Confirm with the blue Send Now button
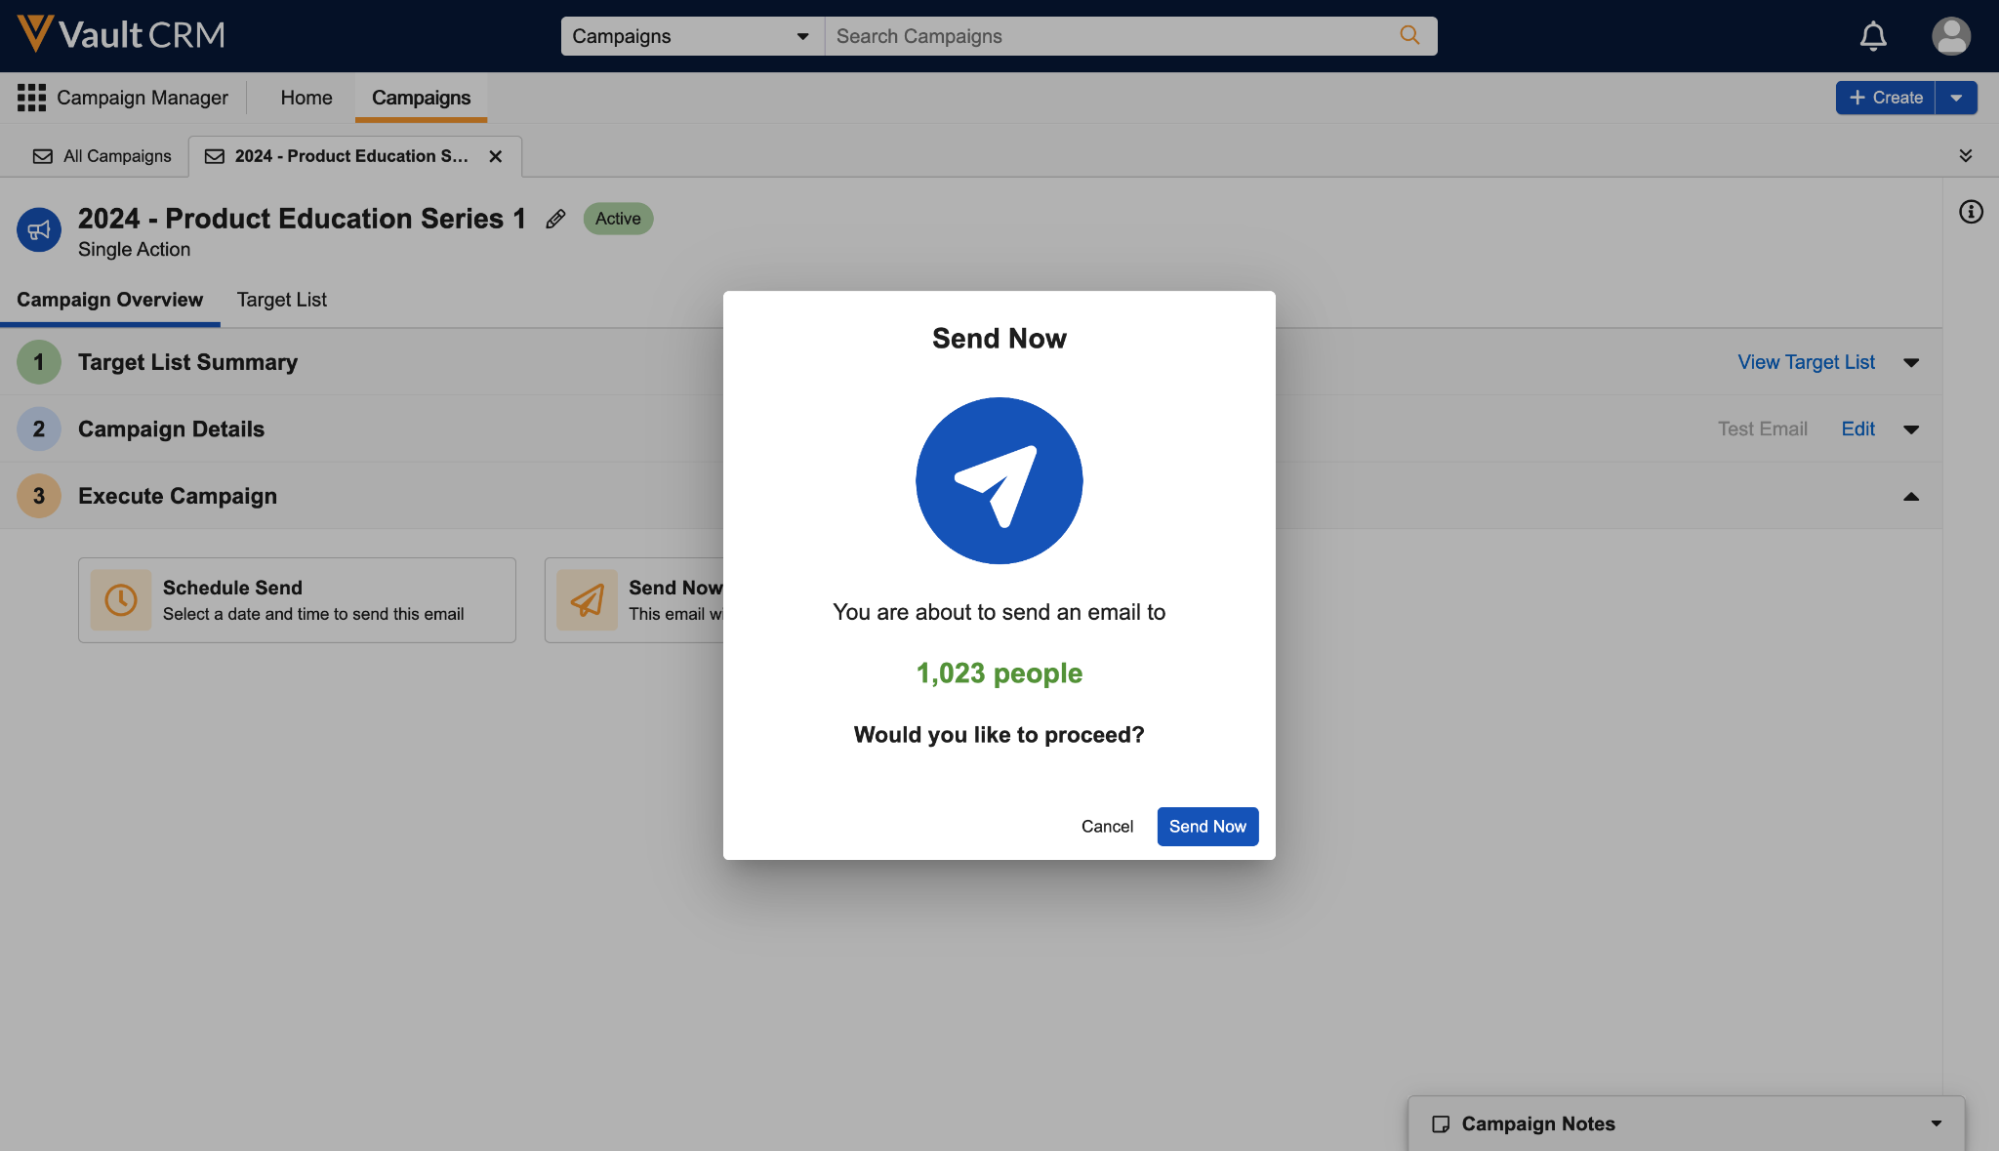The width and height of the screenshot is (1999, 1151). pyautogui.click(x=1207, y=826)
